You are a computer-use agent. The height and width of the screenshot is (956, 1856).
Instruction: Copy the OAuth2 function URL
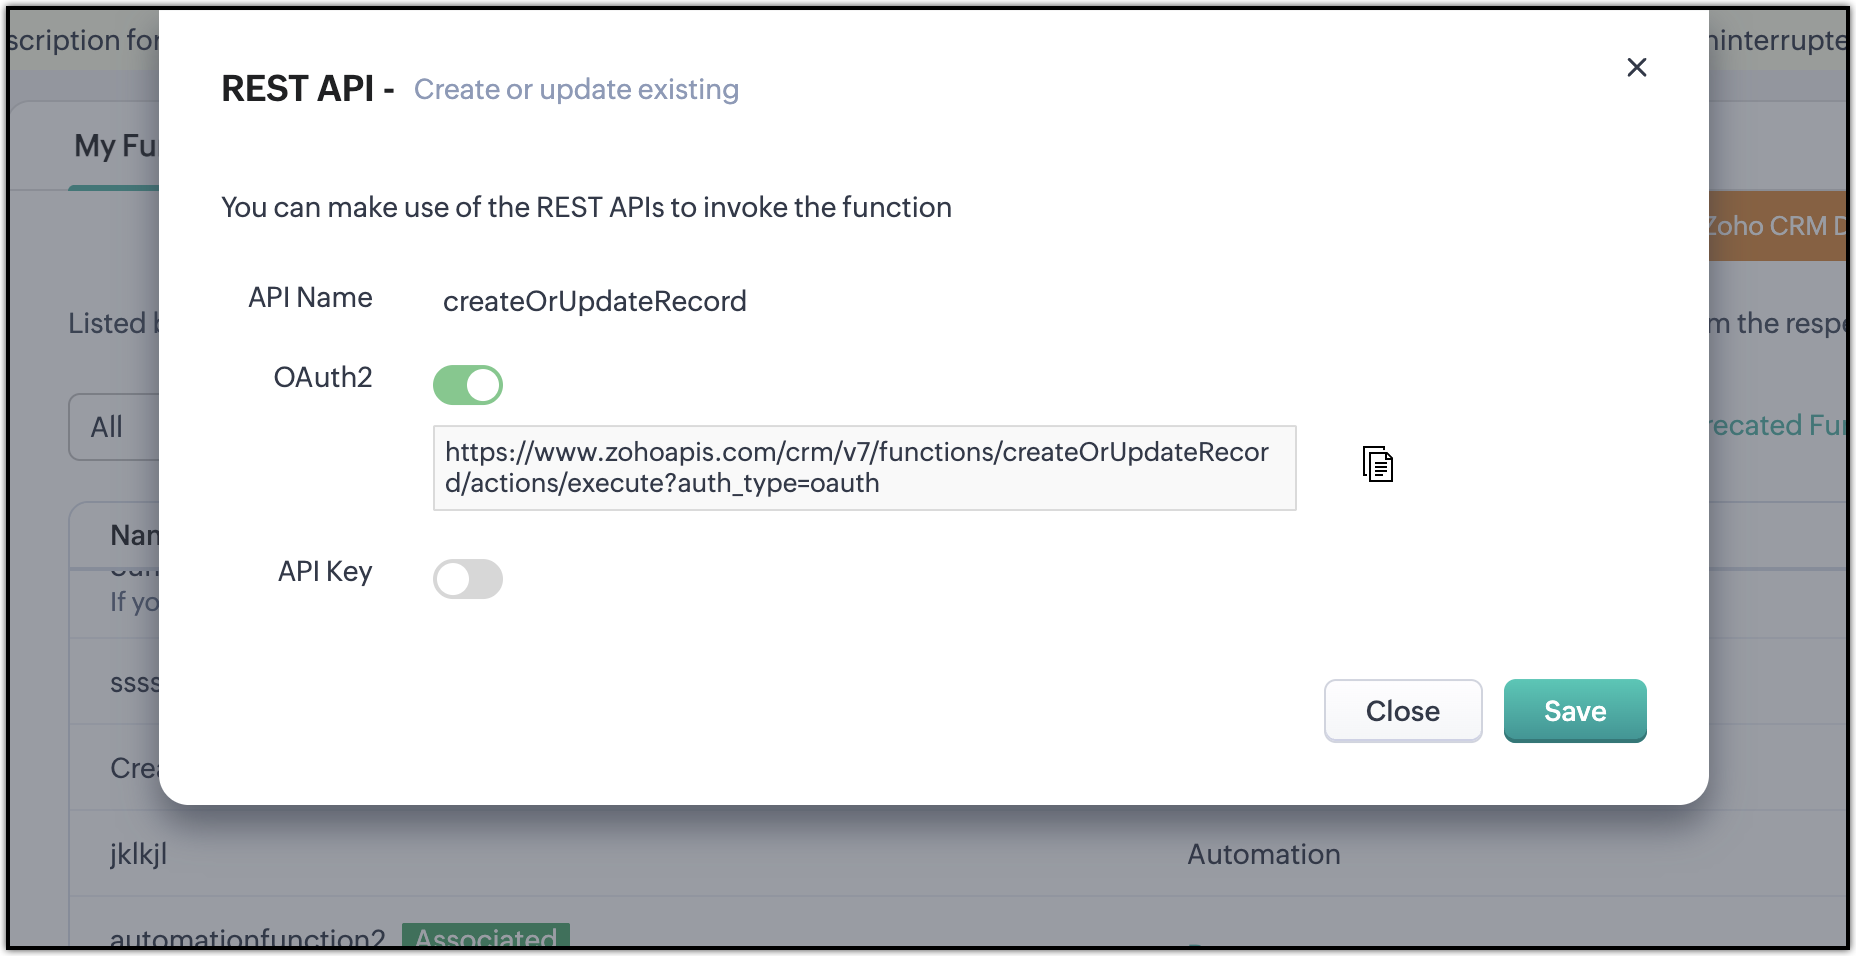pyautogui.click(x=1378, y=464)
